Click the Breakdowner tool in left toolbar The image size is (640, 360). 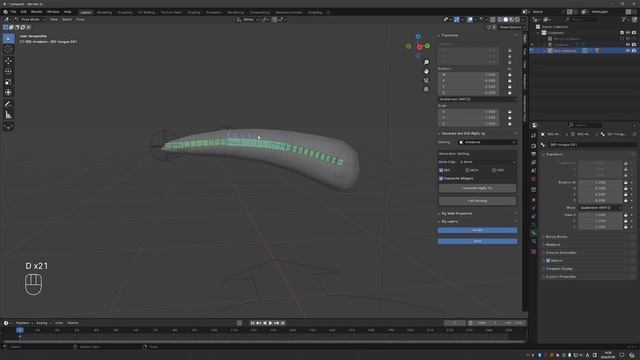8,127
